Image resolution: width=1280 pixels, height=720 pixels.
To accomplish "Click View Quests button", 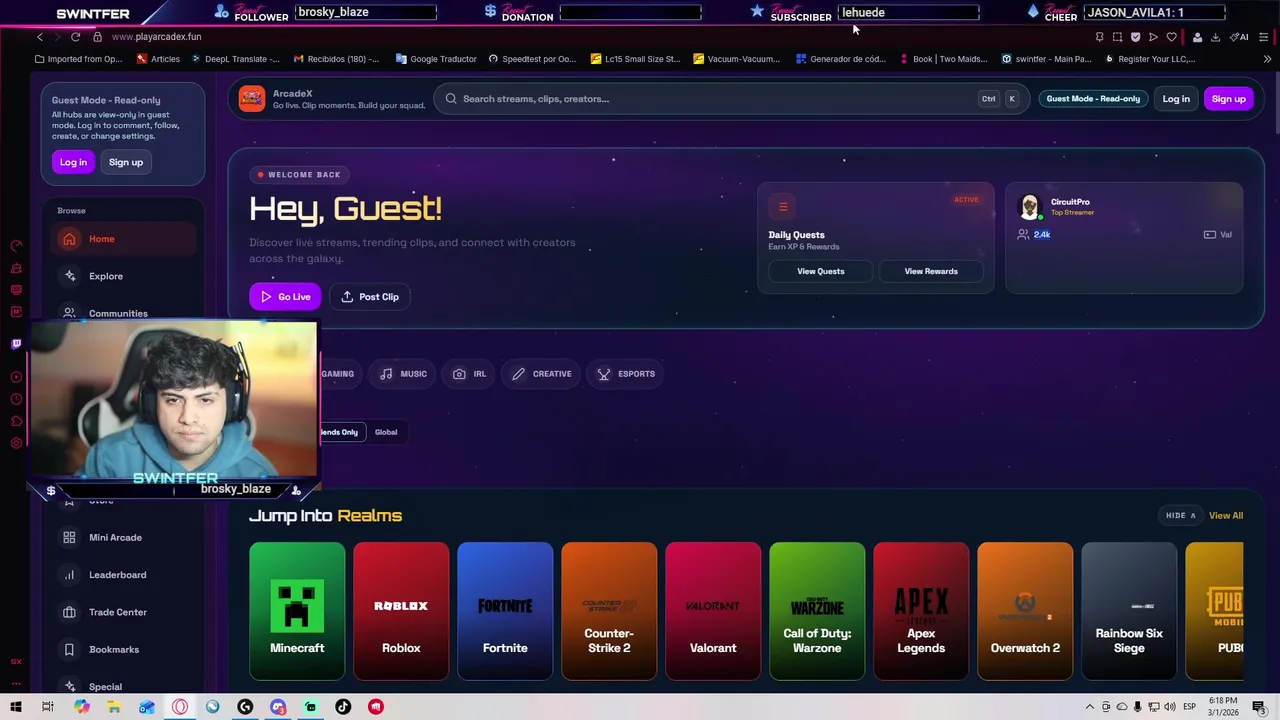I will (820, 271).
